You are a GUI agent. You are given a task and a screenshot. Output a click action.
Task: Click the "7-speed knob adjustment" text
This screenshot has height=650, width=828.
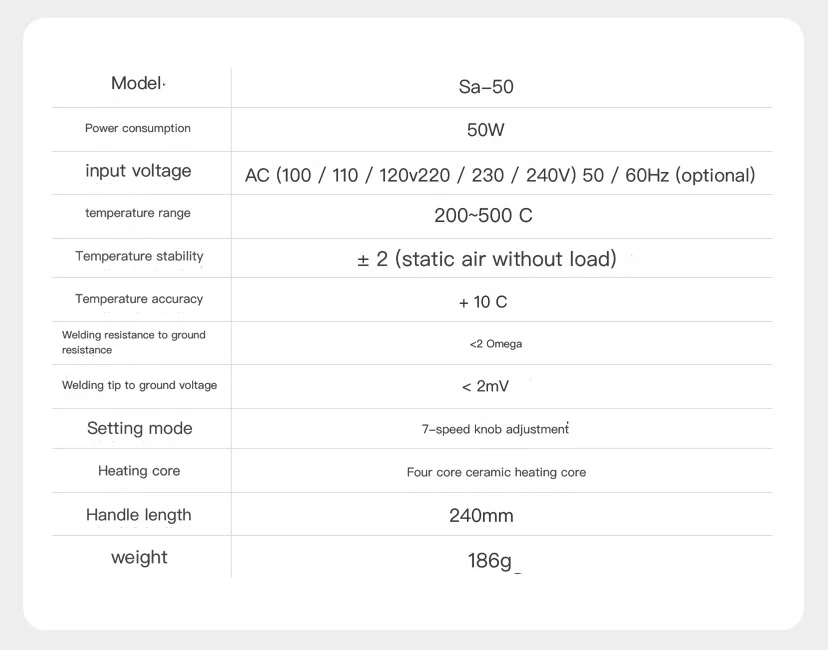coord(495,429)
